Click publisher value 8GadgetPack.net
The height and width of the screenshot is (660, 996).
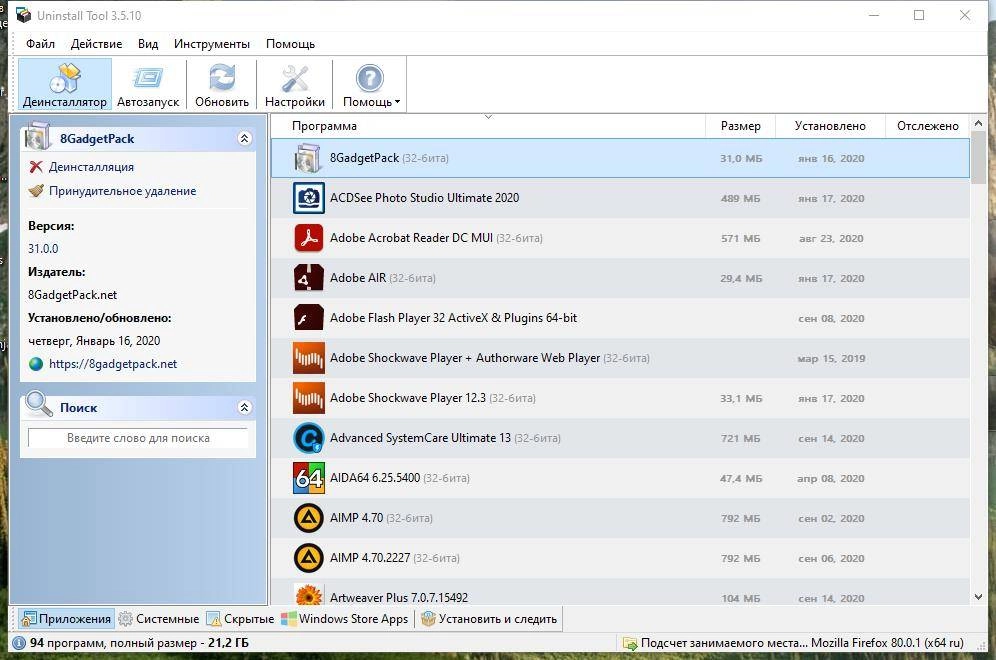click(x=72, y=295)
